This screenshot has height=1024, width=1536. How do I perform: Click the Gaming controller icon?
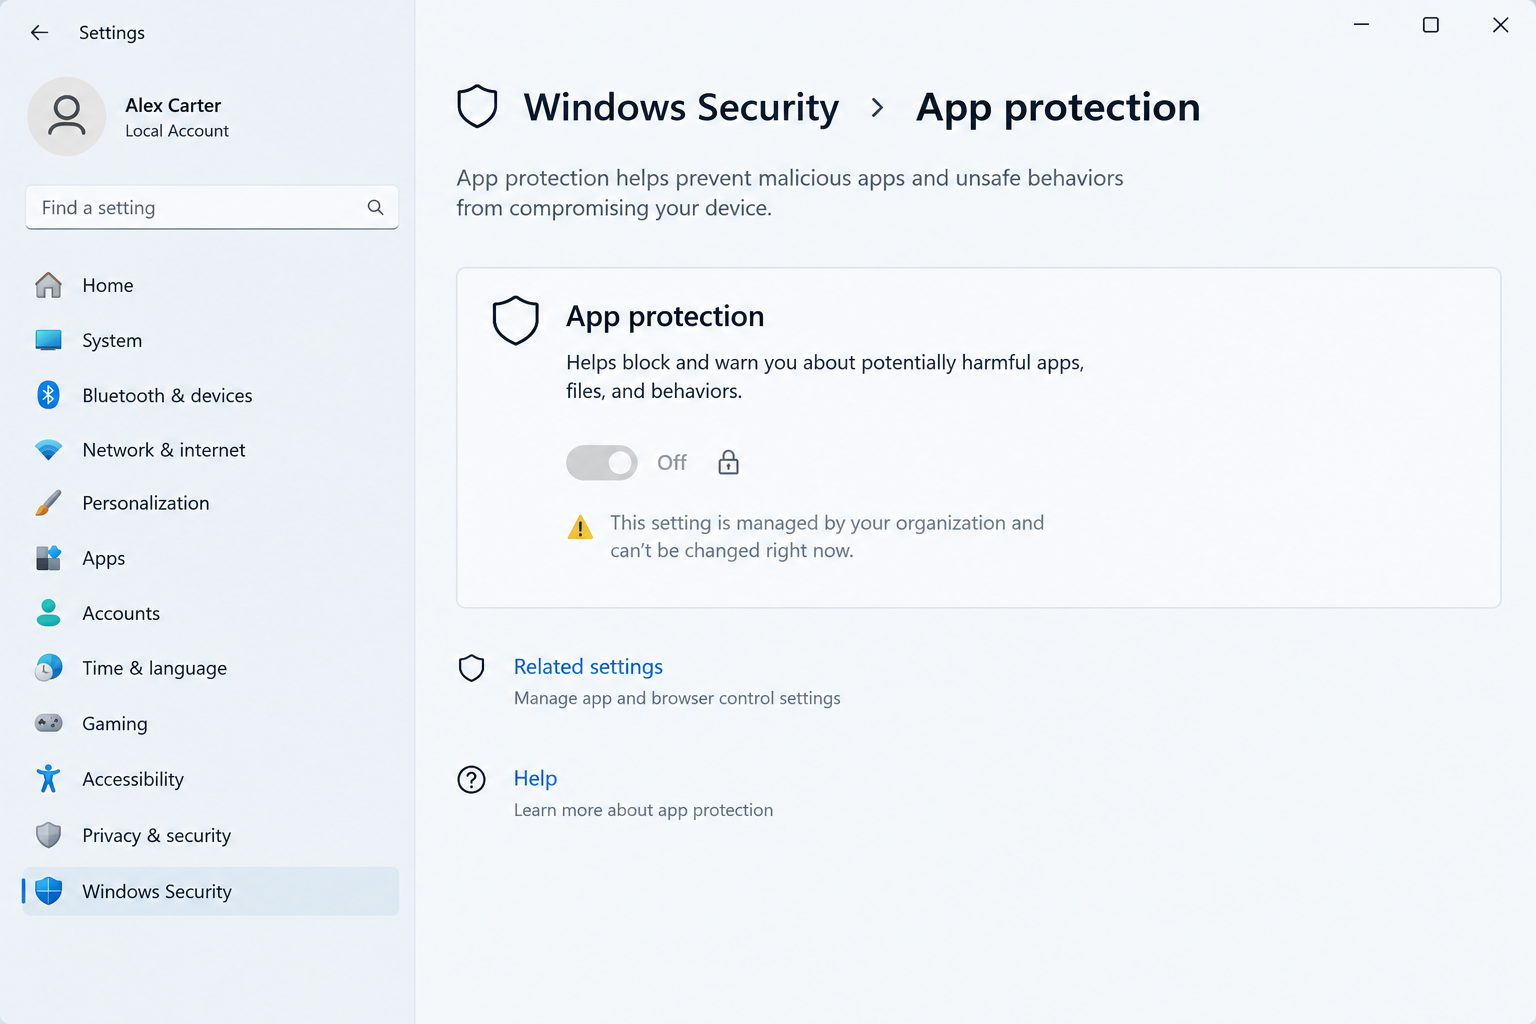click(48, 723)
